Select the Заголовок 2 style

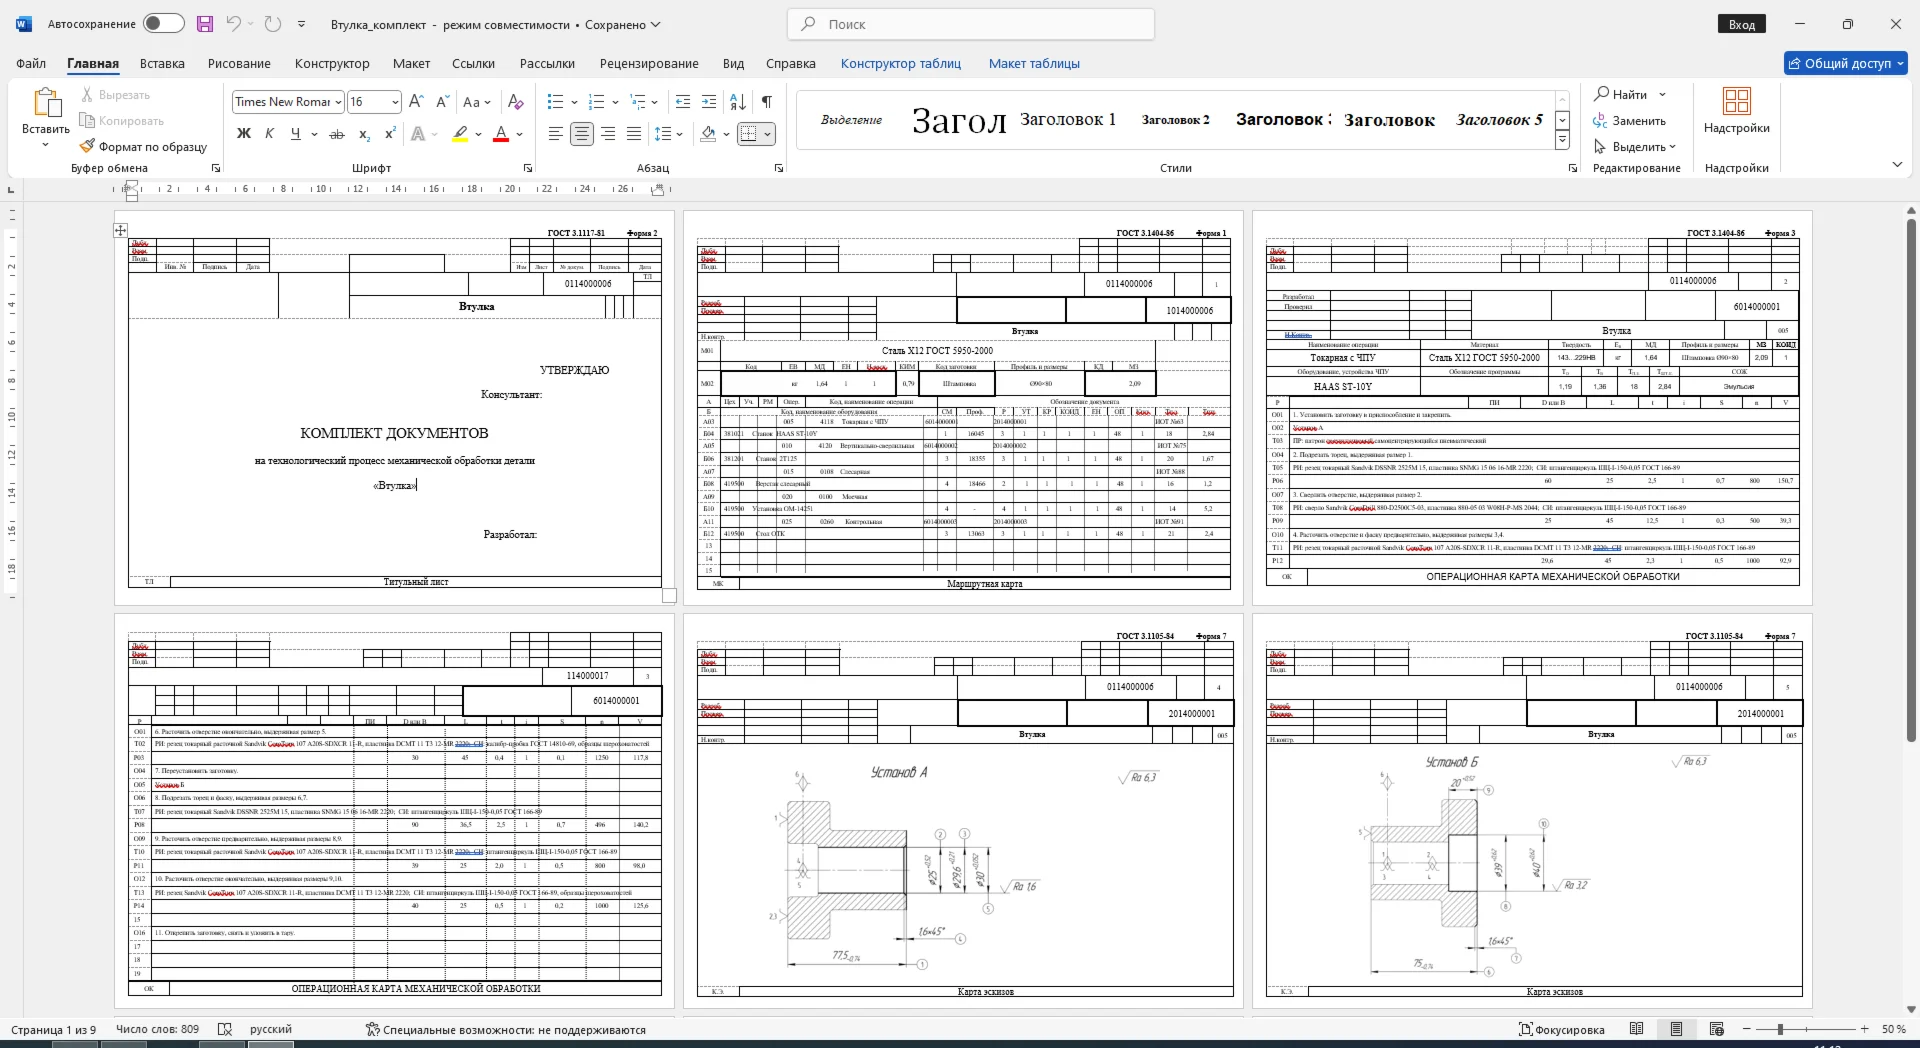(x=1176, y=120)
